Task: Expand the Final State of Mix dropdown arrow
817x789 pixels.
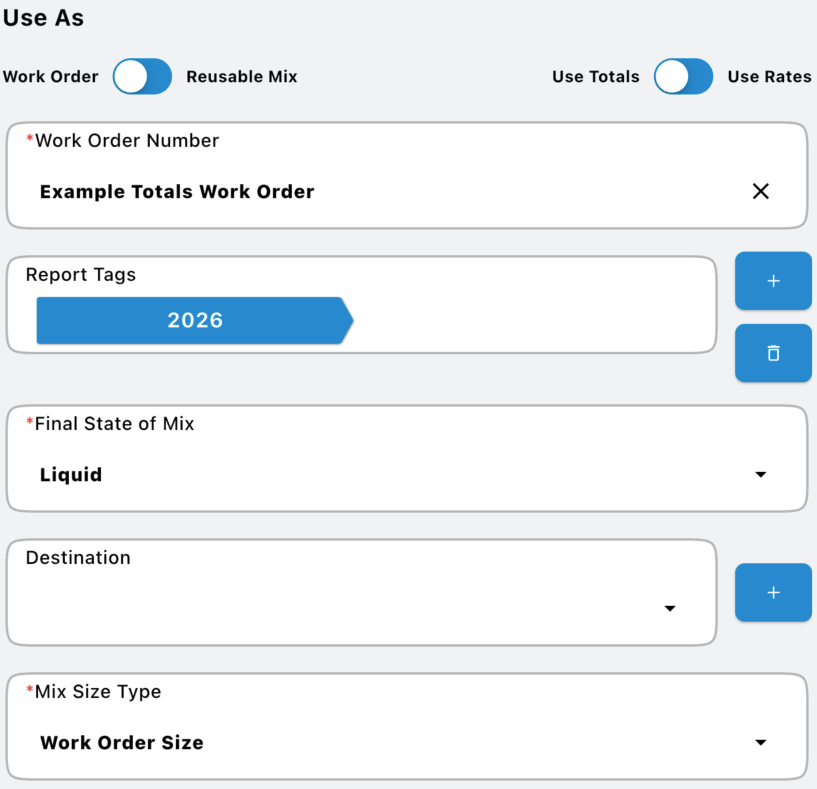Action: 760,474
